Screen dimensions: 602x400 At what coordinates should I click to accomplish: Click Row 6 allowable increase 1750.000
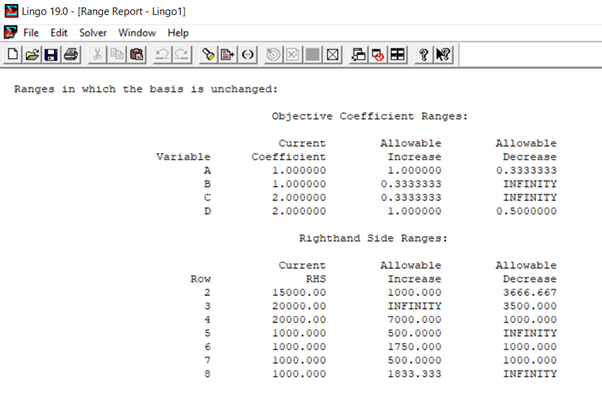[x=415, y=347]
